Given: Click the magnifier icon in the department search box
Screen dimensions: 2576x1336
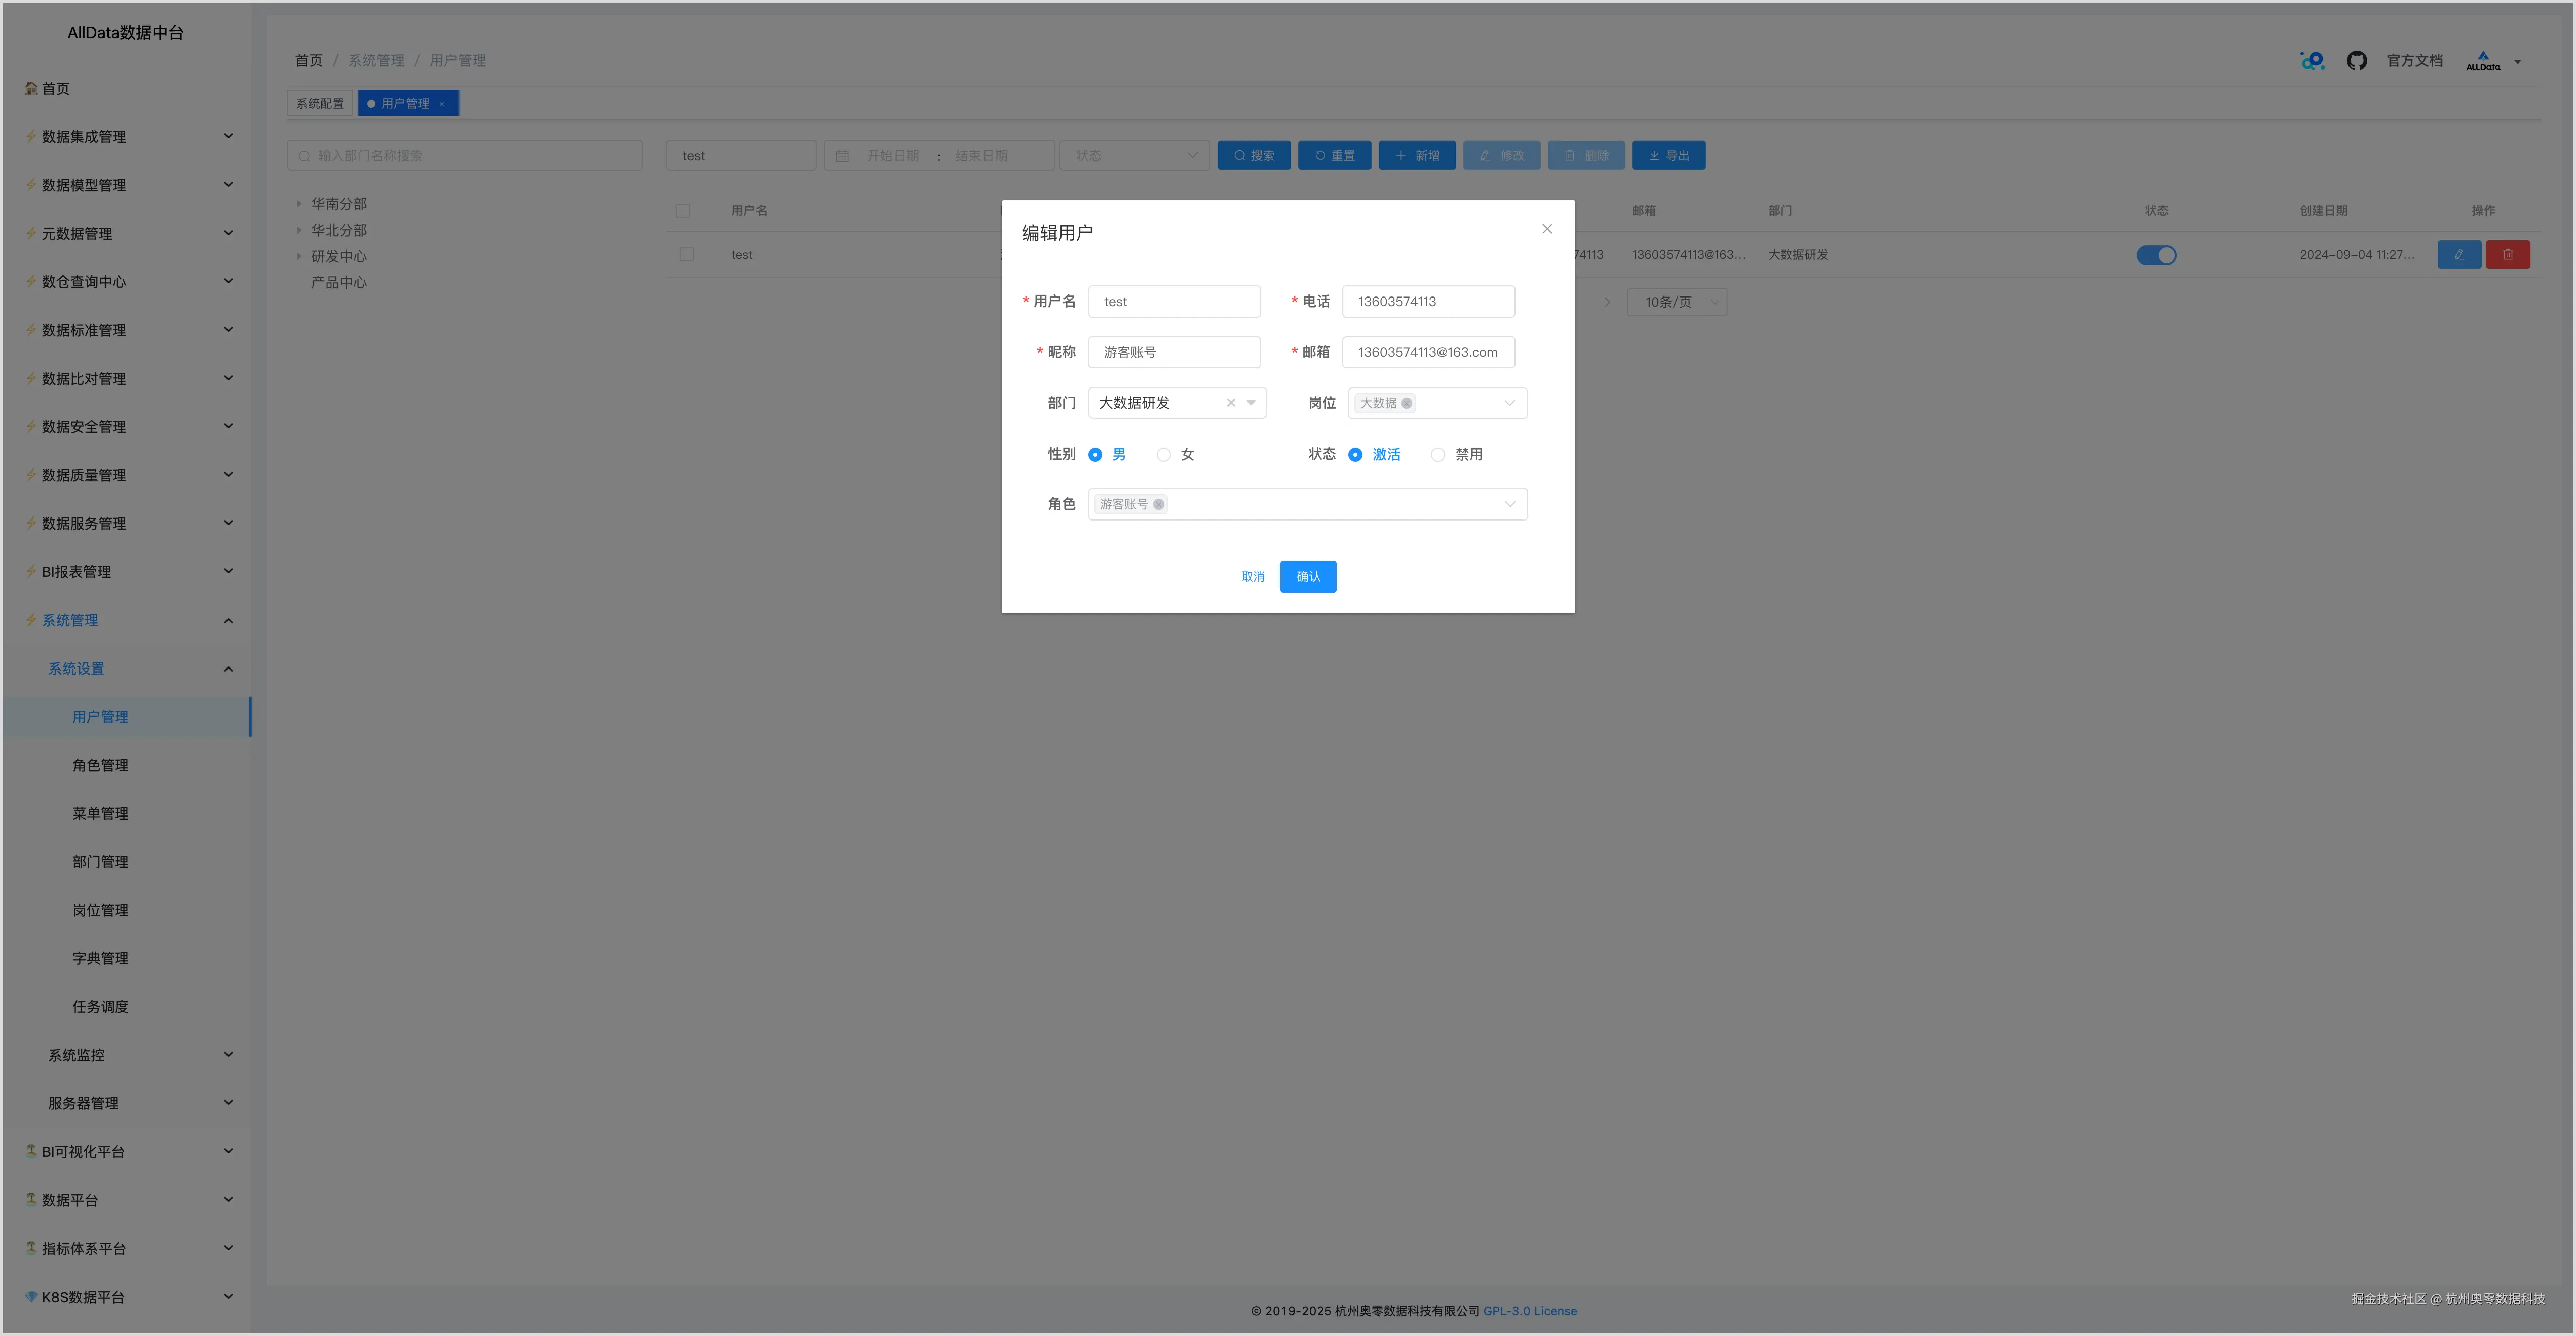Looking at the screenshot, I should click(305, 155).
